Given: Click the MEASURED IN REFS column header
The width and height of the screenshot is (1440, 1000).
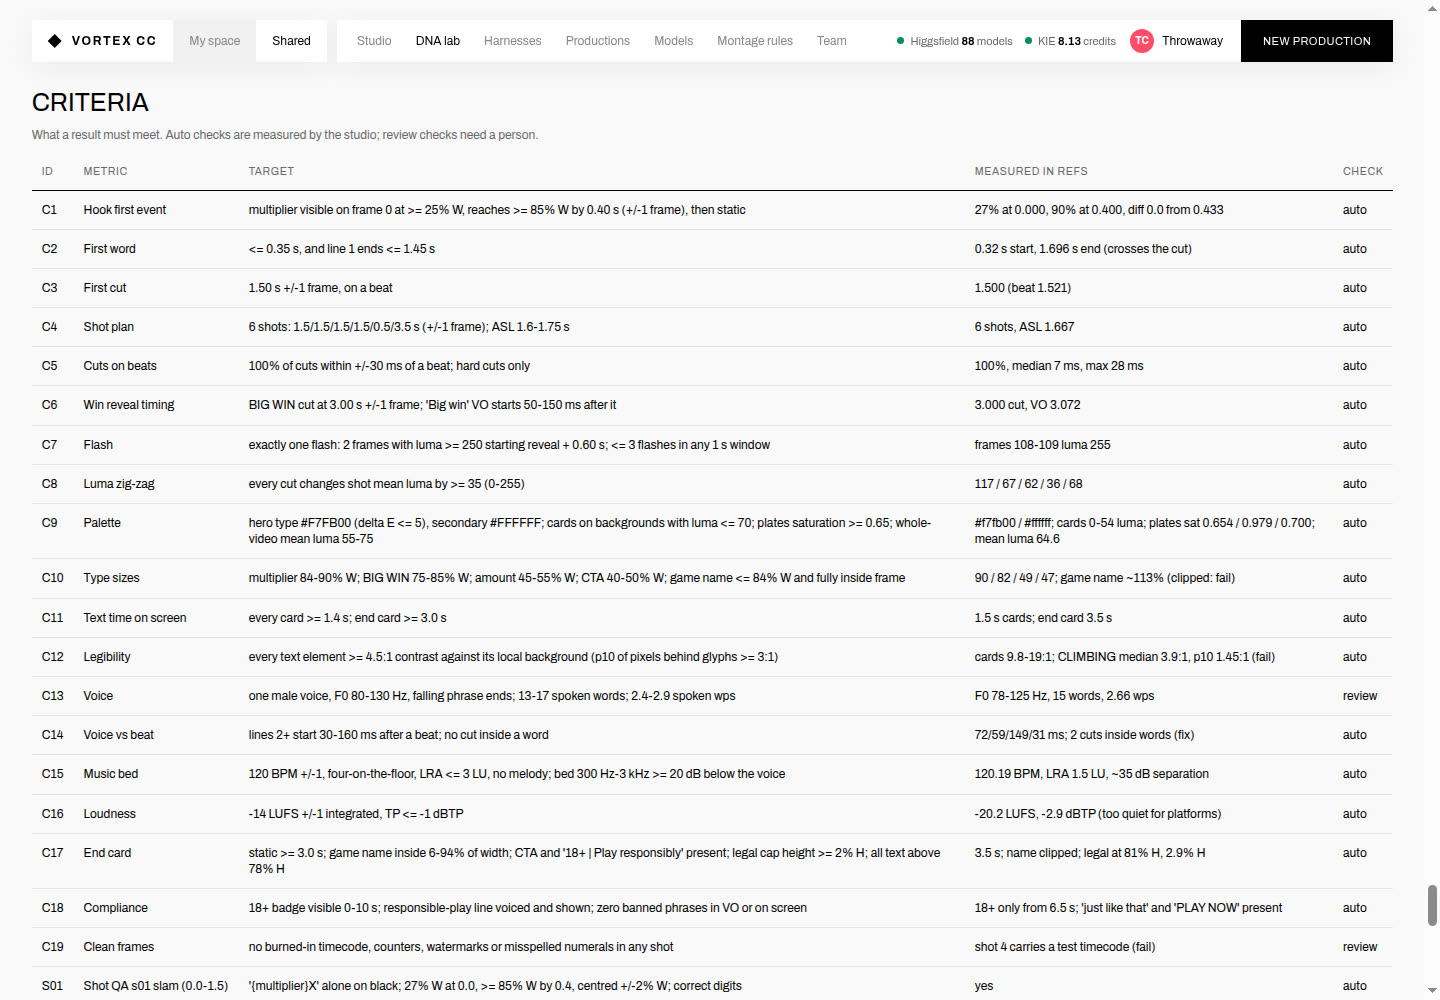Looking at the screenshot, I should click(x=1031, y=171).
